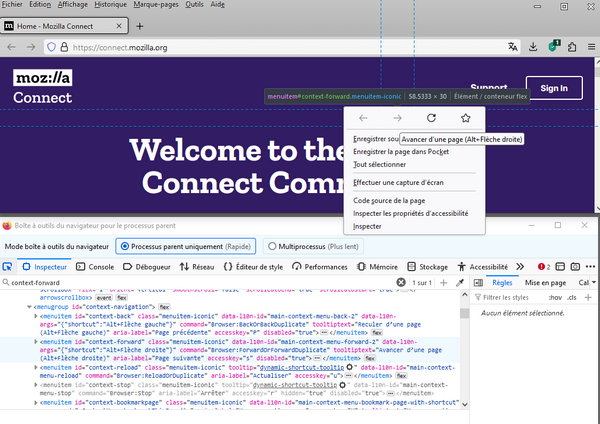Toggle the three-pane inspector icon

point(478,282)
